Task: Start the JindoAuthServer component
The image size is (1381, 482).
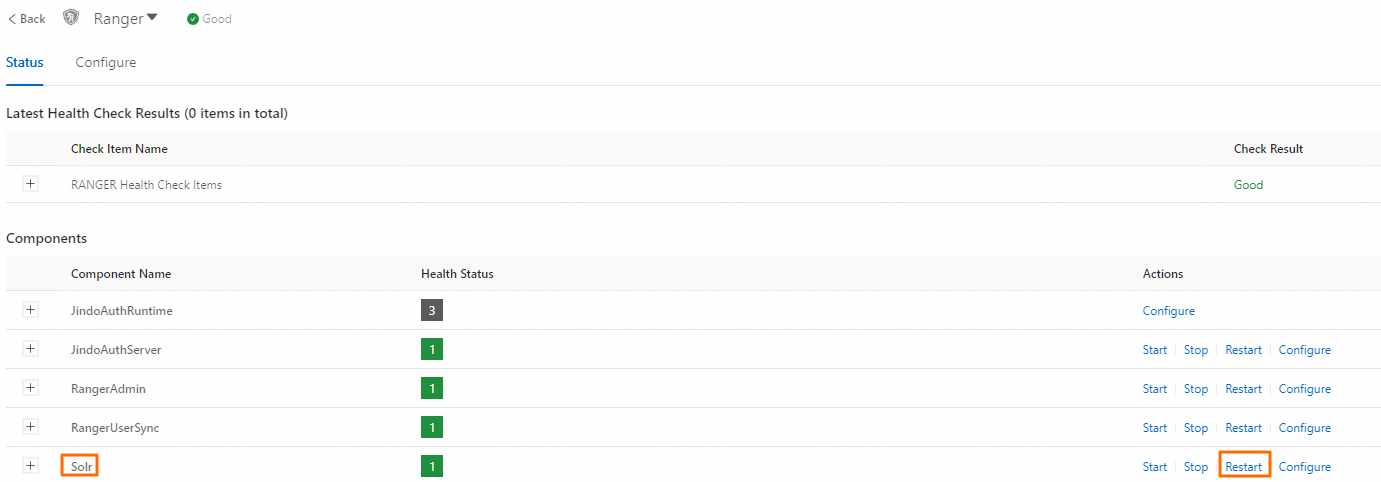Action: click(1155, 350)
